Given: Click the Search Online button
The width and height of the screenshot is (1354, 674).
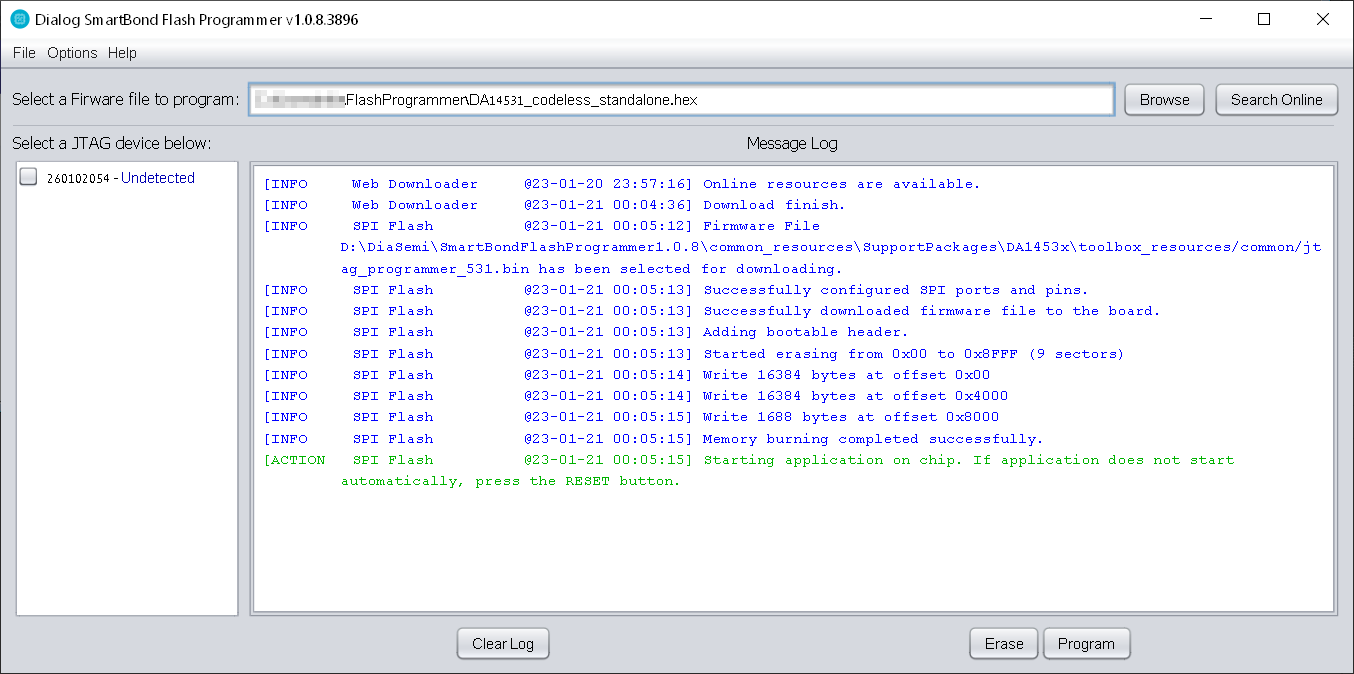Looking at the screenshot, I should (1277, 100).
